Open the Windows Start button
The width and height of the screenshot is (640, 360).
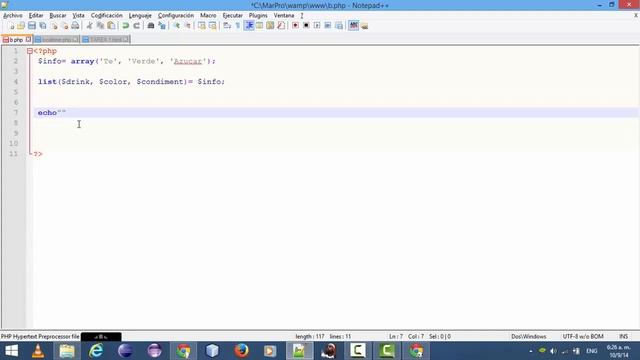(x=11, y=351)
